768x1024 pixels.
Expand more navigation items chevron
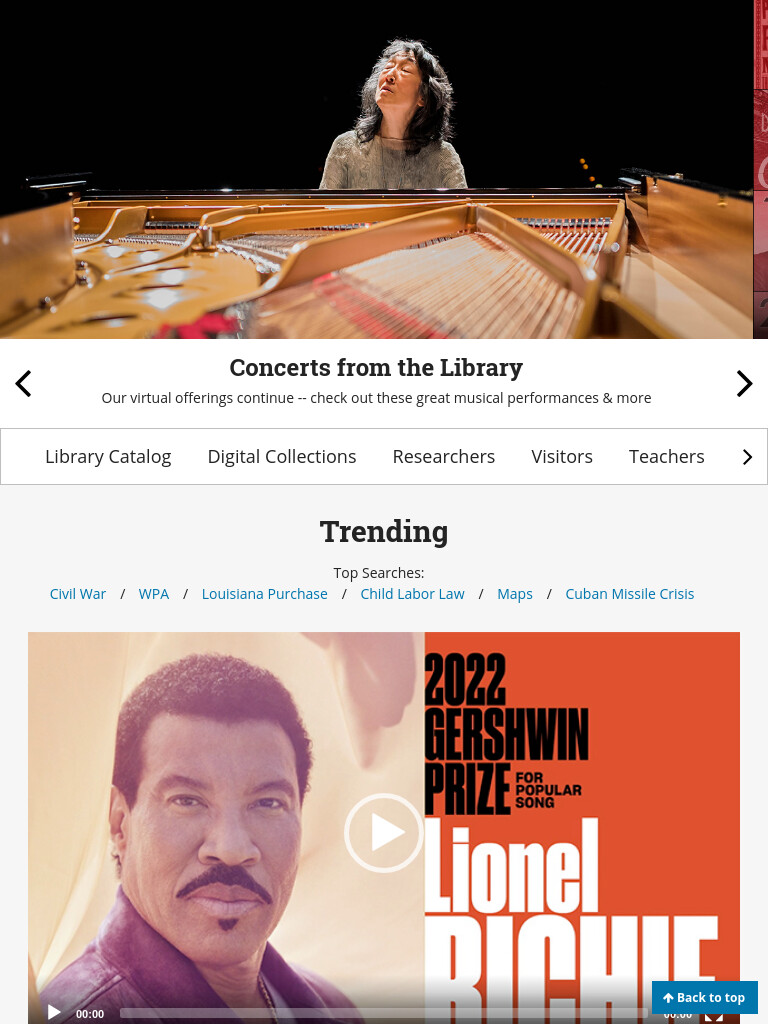[747, 457]
